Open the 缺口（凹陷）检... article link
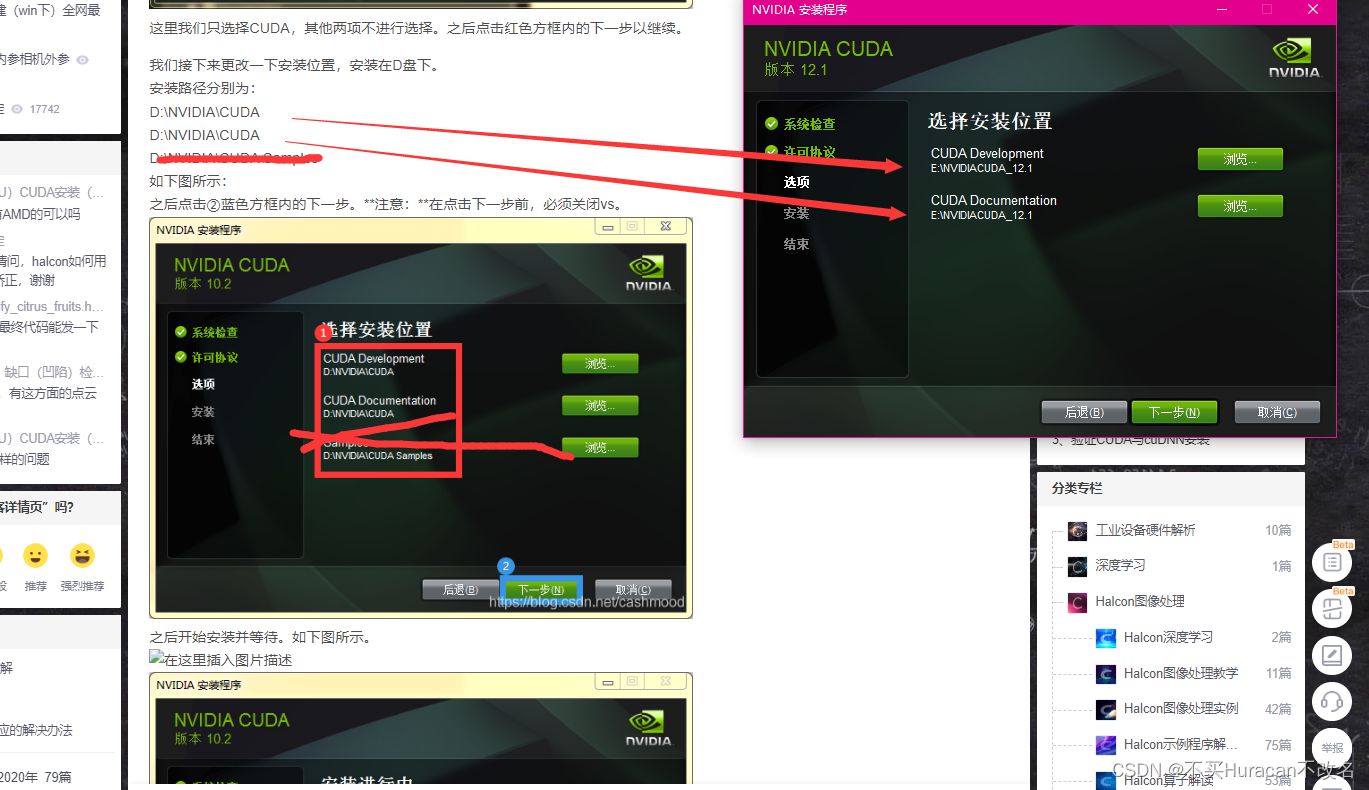 54,372
